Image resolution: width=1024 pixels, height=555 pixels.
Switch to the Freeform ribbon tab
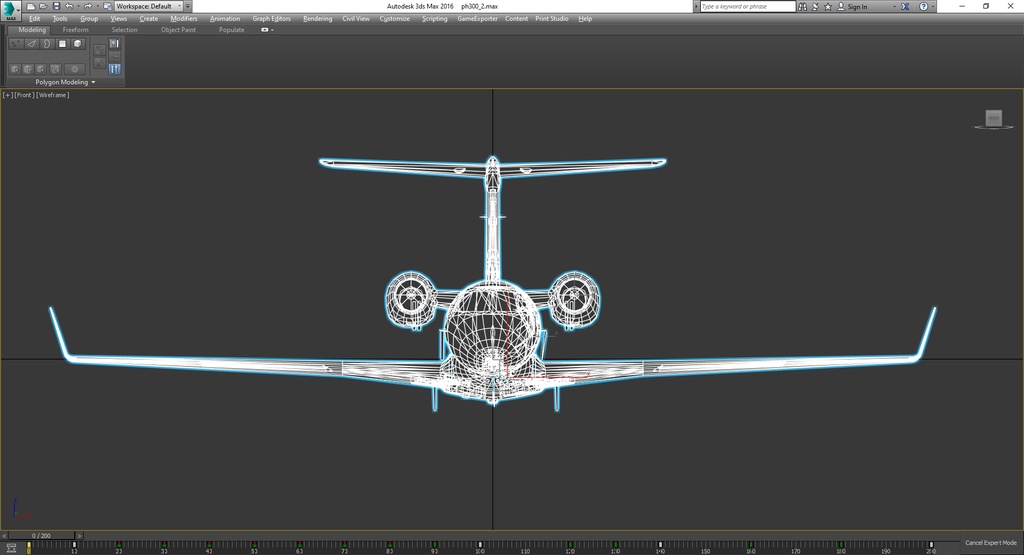click(x=76, y=30)
